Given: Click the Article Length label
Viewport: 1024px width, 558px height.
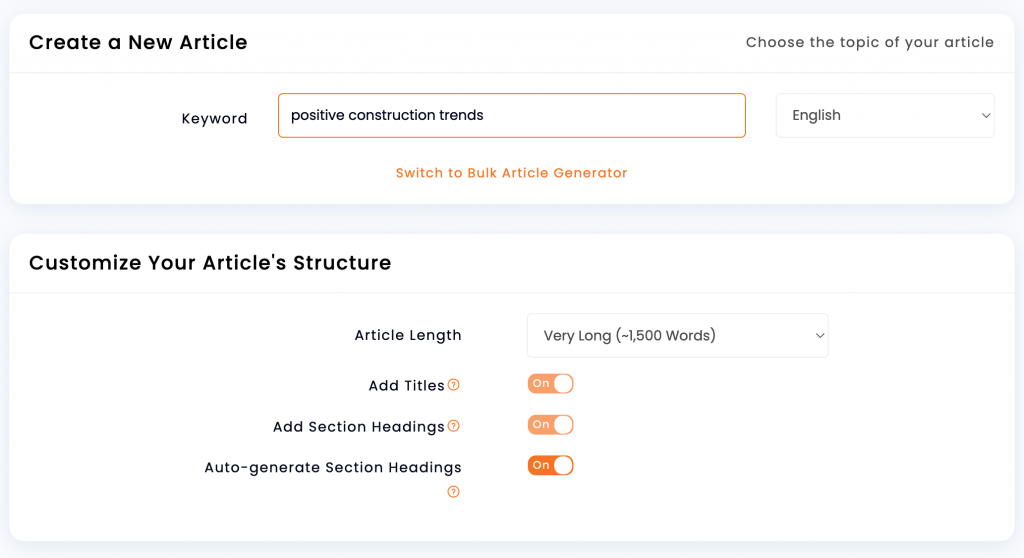Looking at the screenshot, I should point(408,335).
